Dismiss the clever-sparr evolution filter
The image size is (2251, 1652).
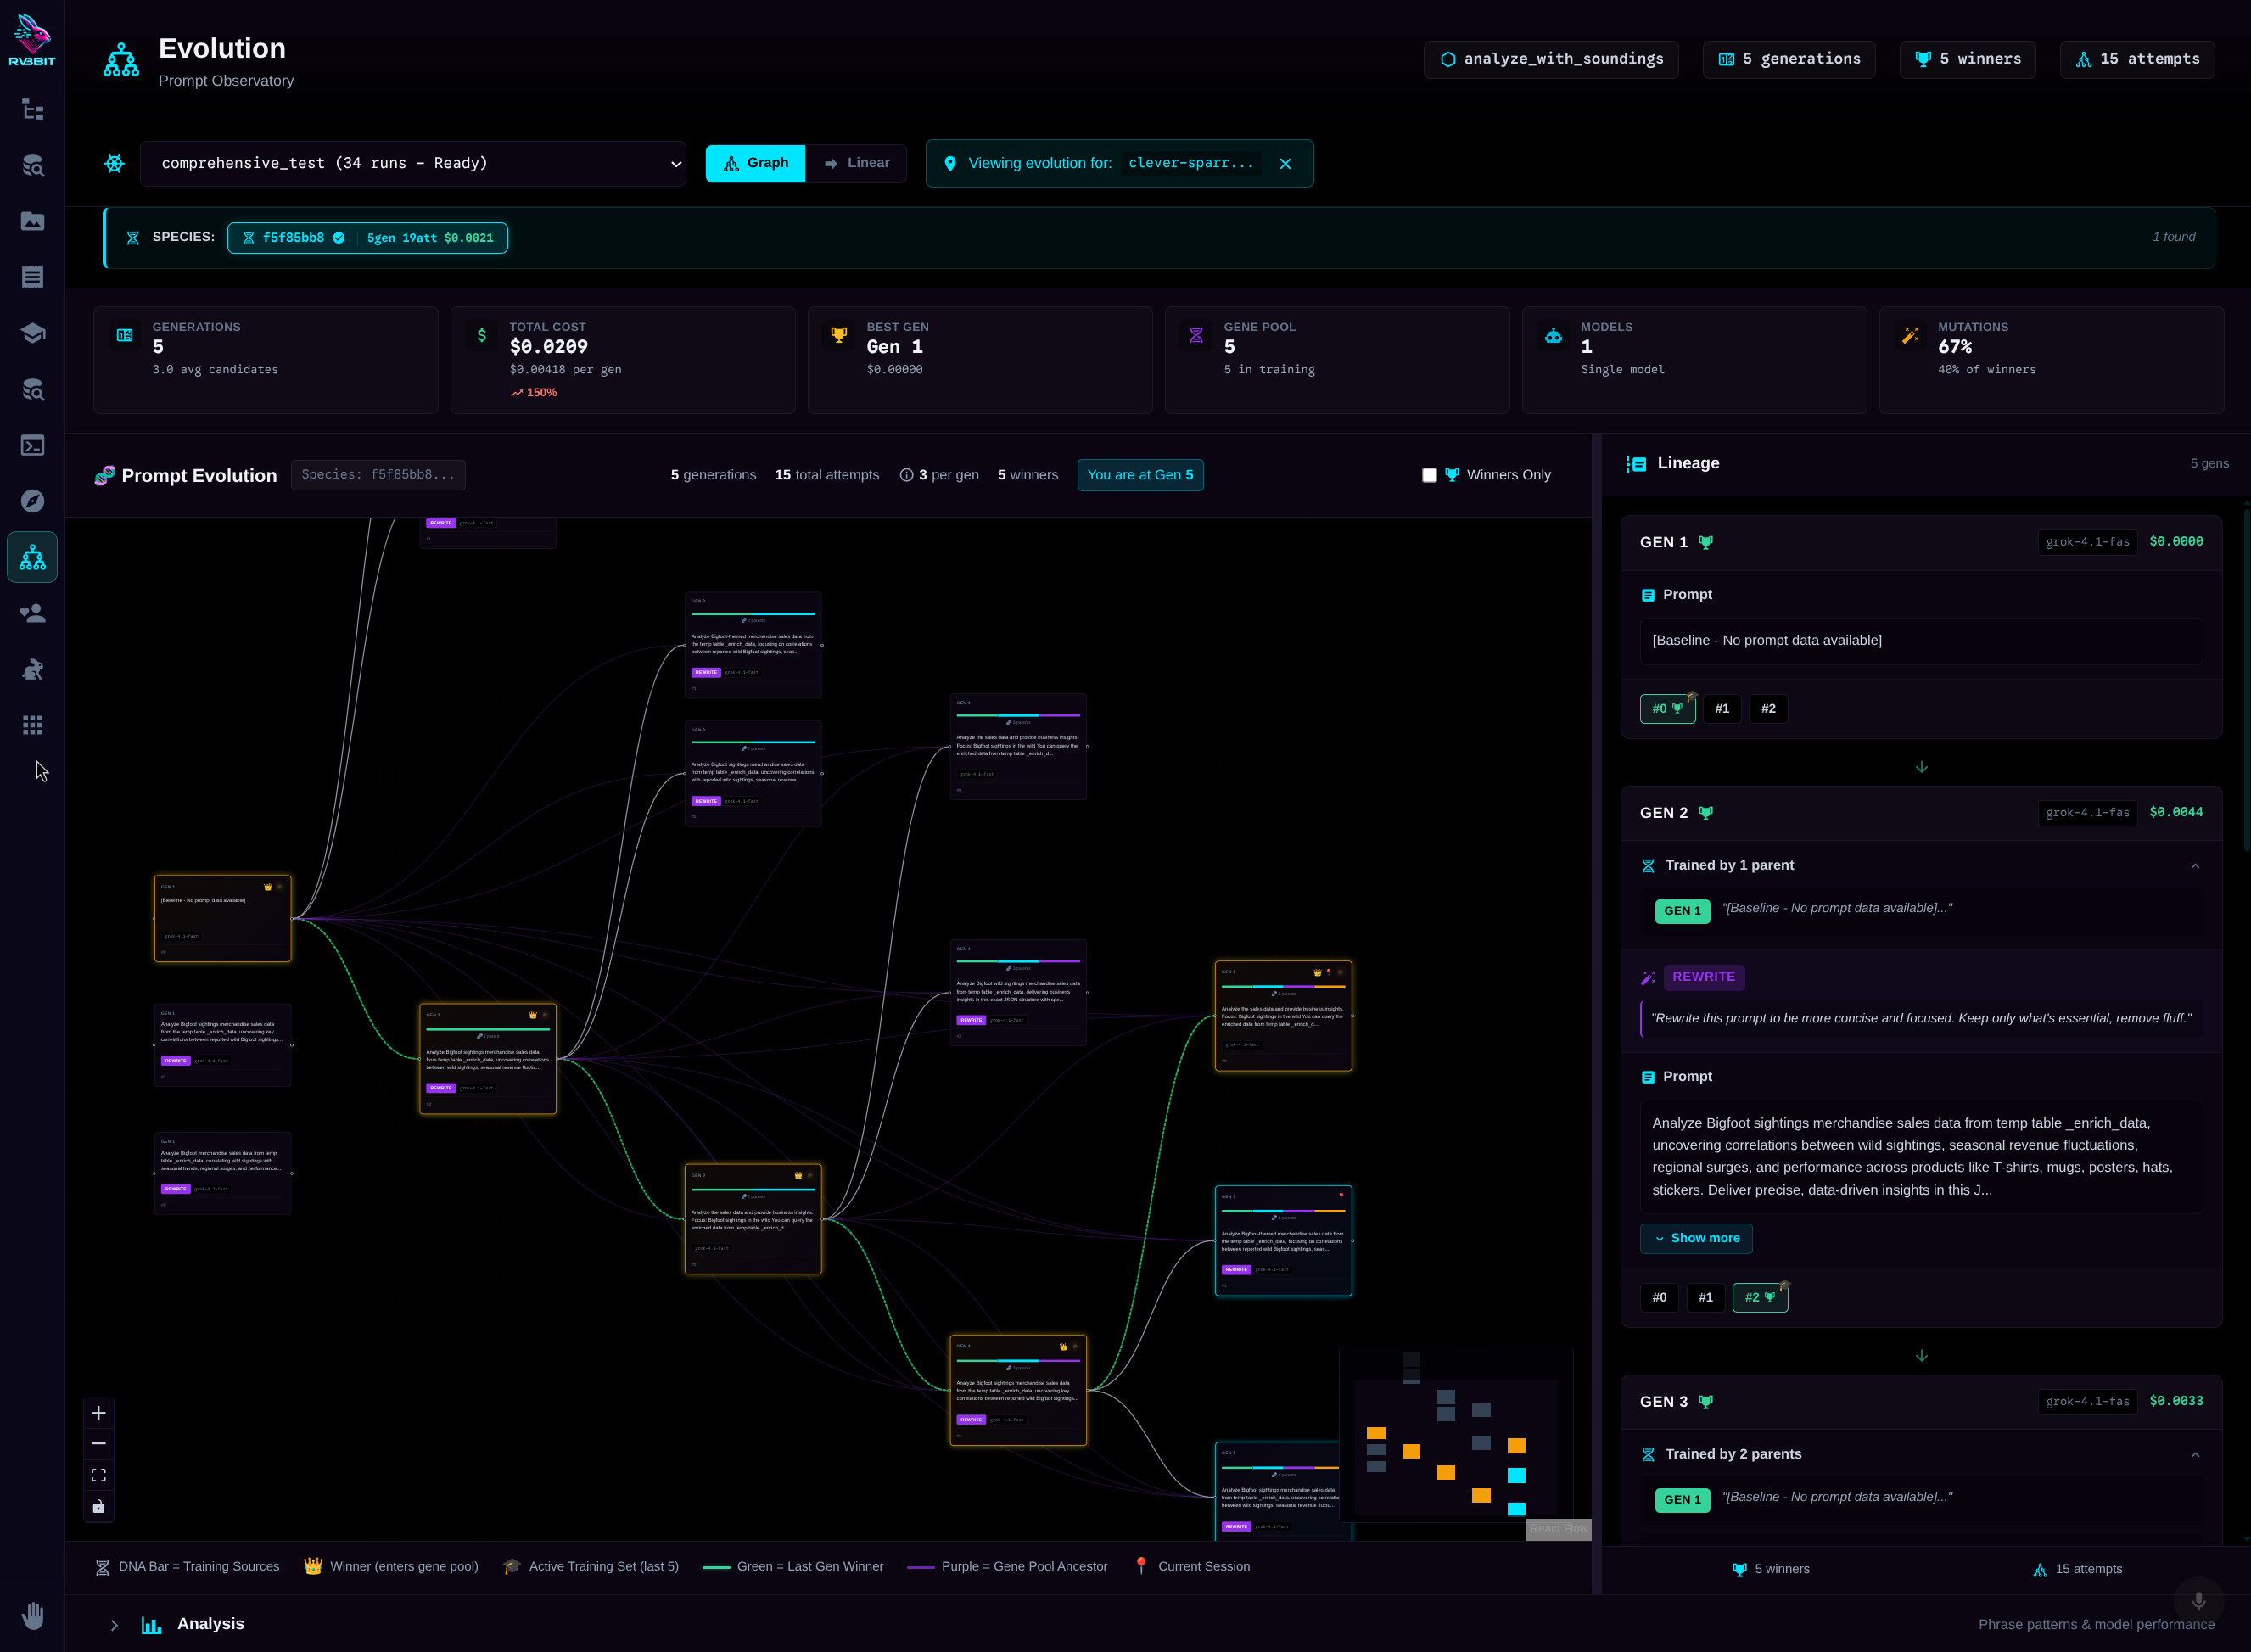coord(1285,164)
